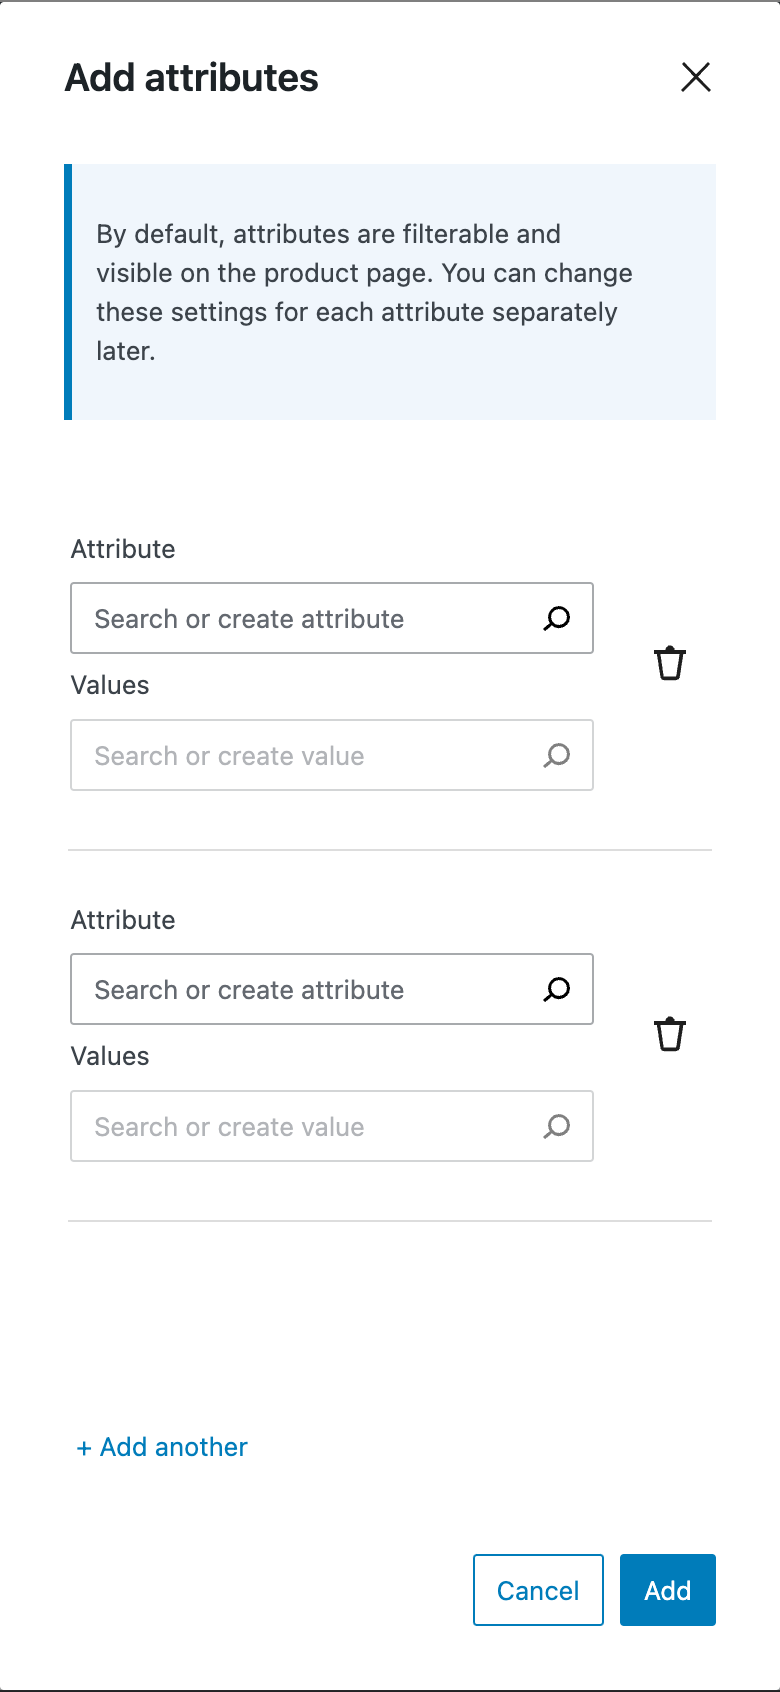Click the Add attributes heading
780x1692 pixels.
[x=192, y=78]
